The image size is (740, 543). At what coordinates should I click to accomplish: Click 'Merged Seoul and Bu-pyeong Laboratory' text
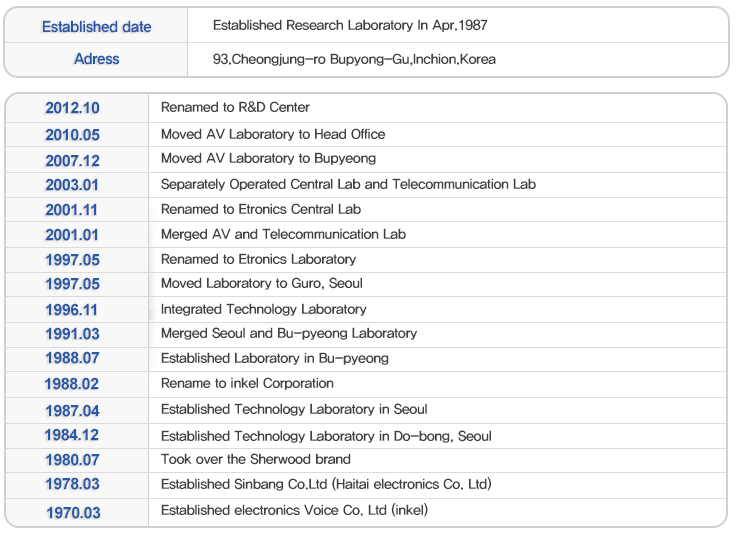point(288,333)
